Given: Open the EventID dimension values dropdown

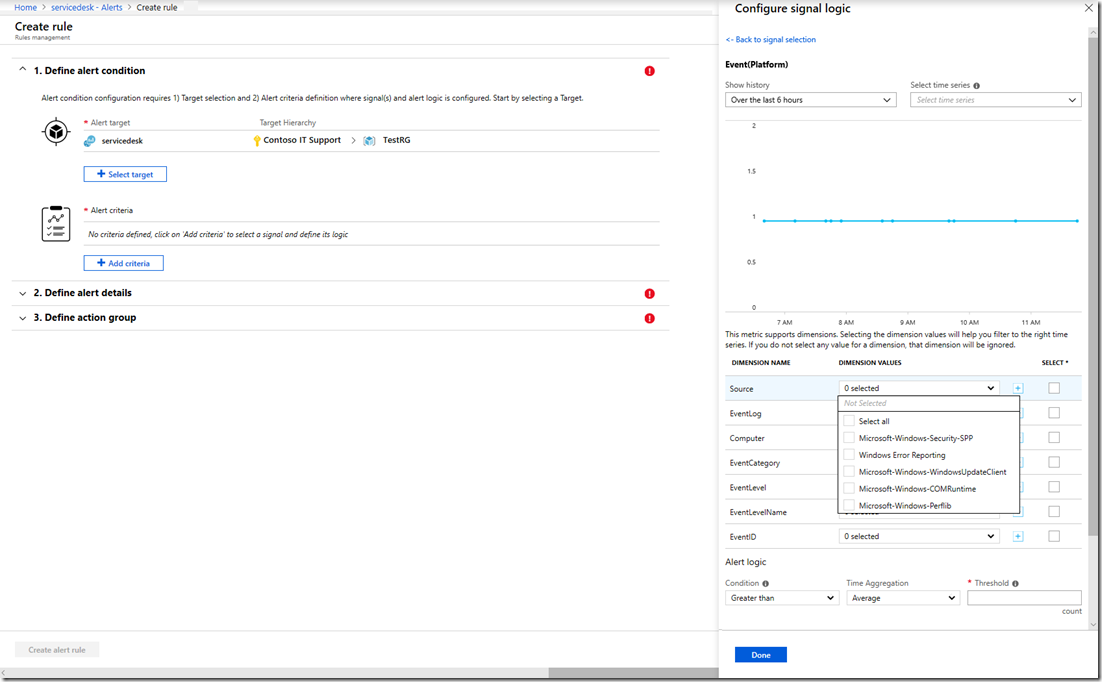Looking at the screenshot, I should 919,536.
